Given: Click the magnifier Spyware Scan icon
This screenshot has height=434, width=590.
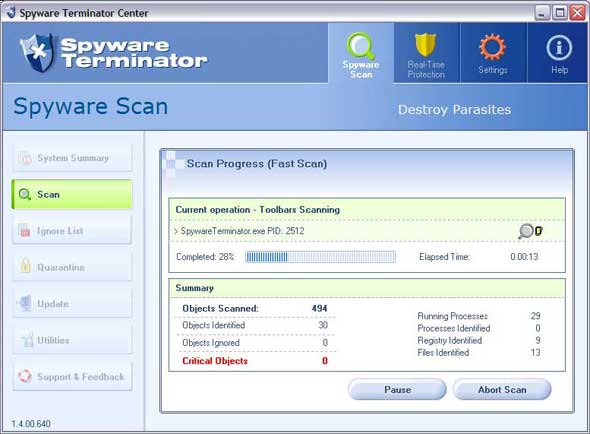Looking at the screenshot, I should (361, 46).
